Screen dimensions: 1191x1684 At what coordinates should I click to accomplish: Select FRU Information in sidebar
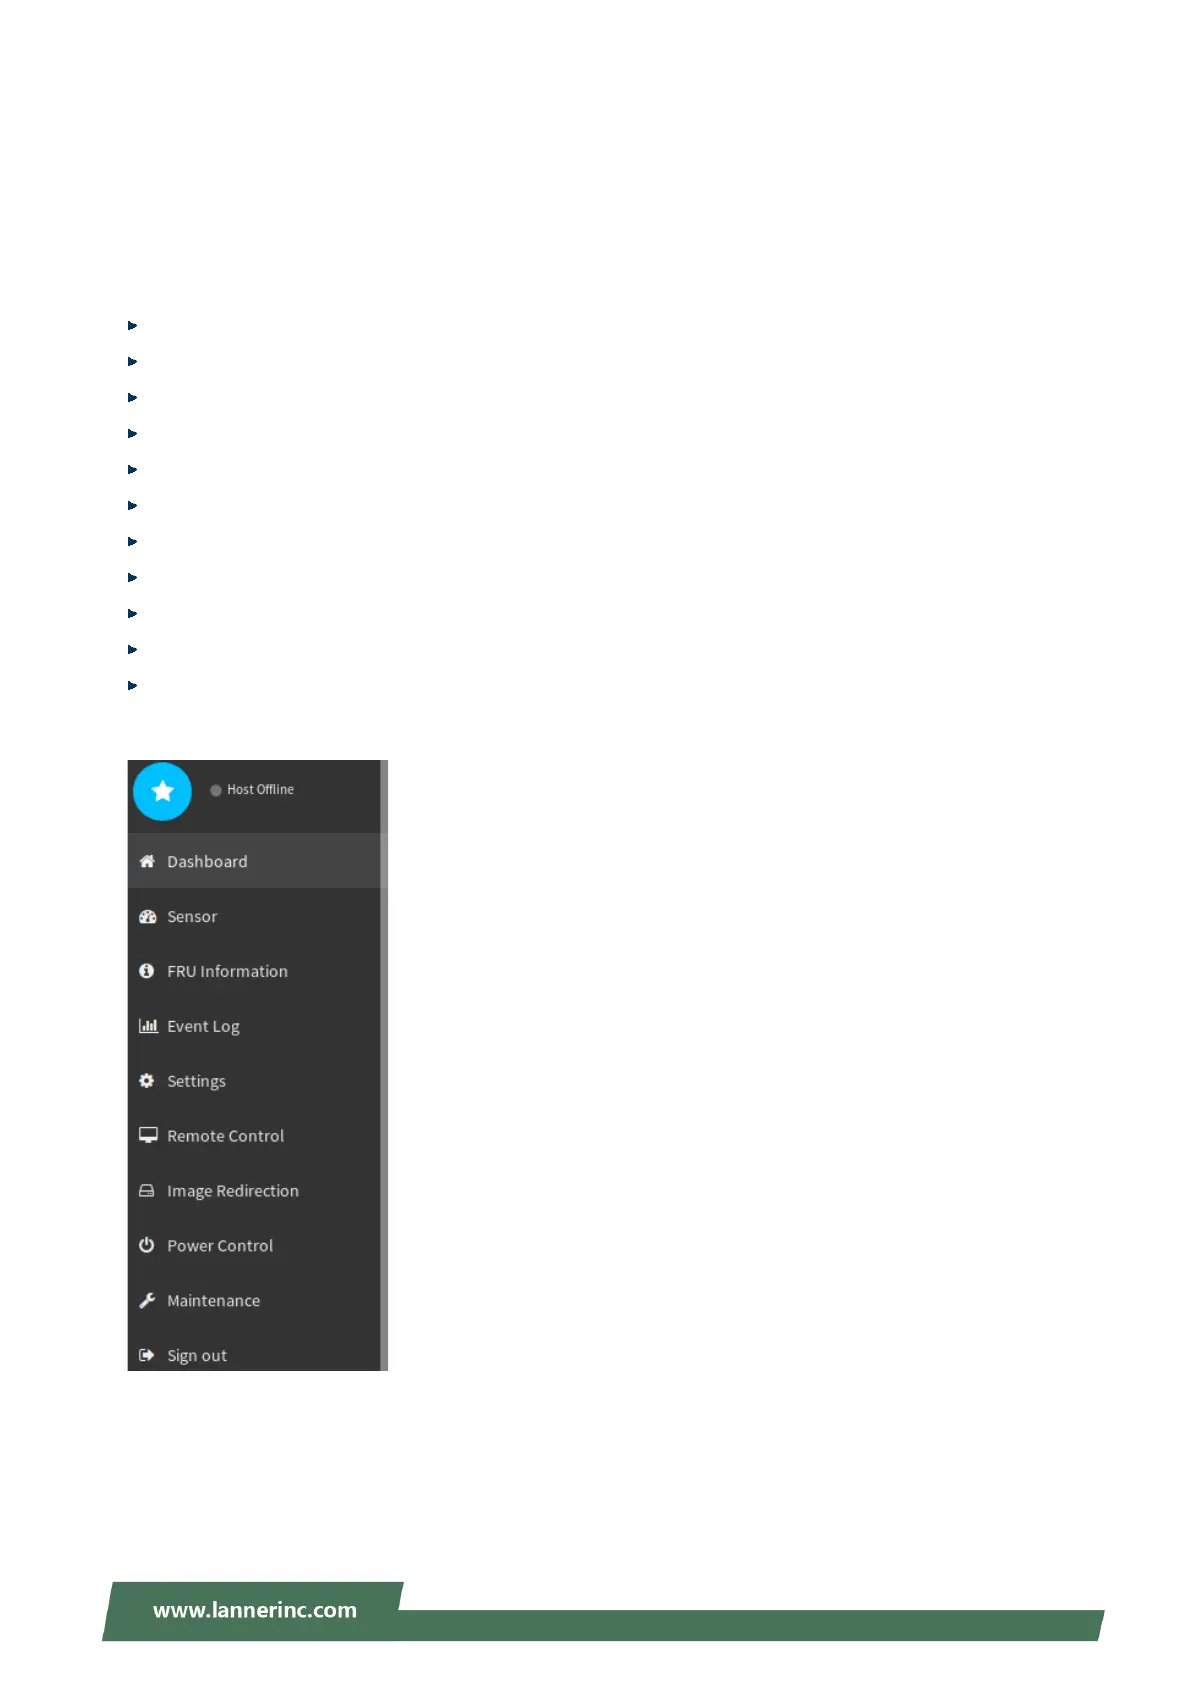click(x=254, y=971)
